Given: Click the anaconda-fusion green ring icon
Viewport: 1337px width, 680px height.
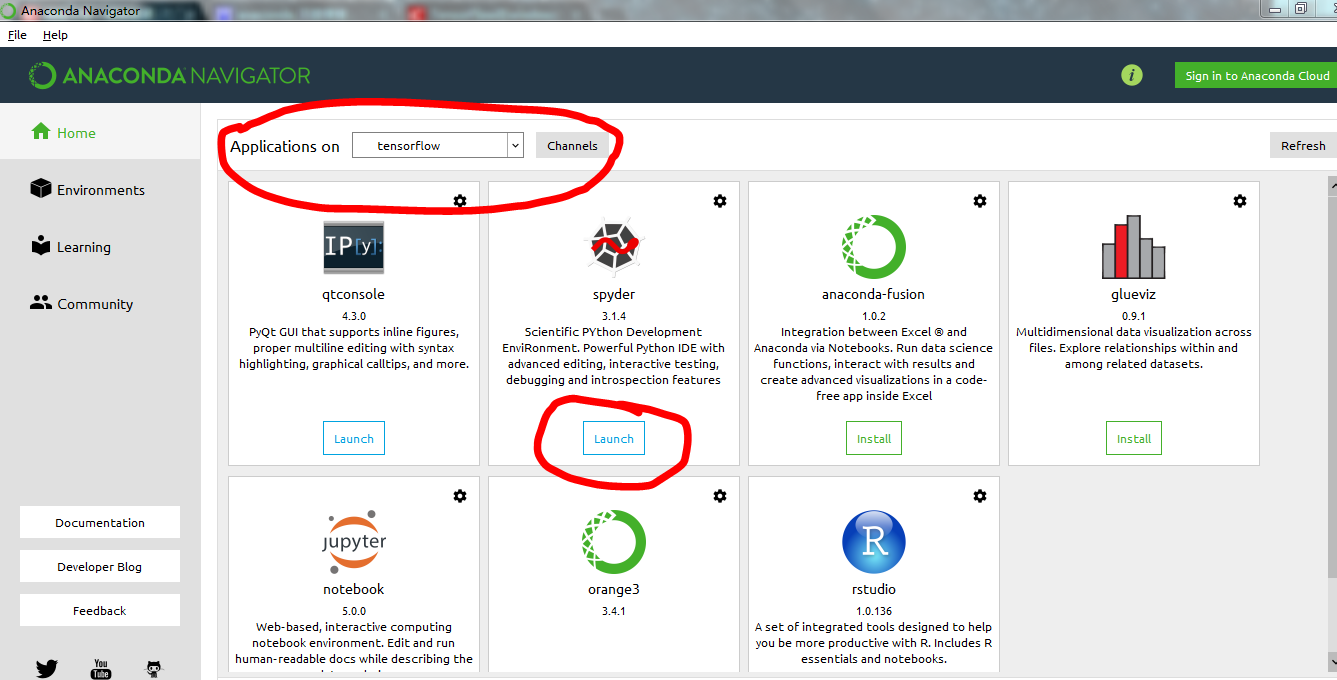Looking at the screenshot, I should [873, 247].
